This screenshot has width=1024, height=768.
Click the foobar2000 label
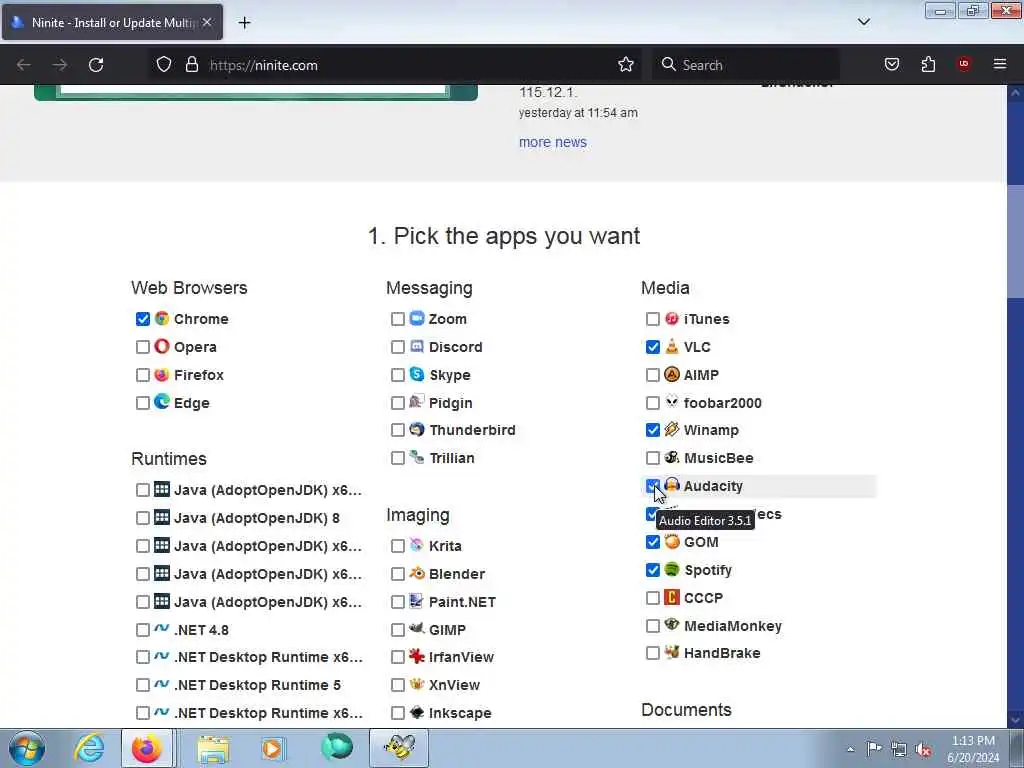pyautogui.click(x=722, y=402)
